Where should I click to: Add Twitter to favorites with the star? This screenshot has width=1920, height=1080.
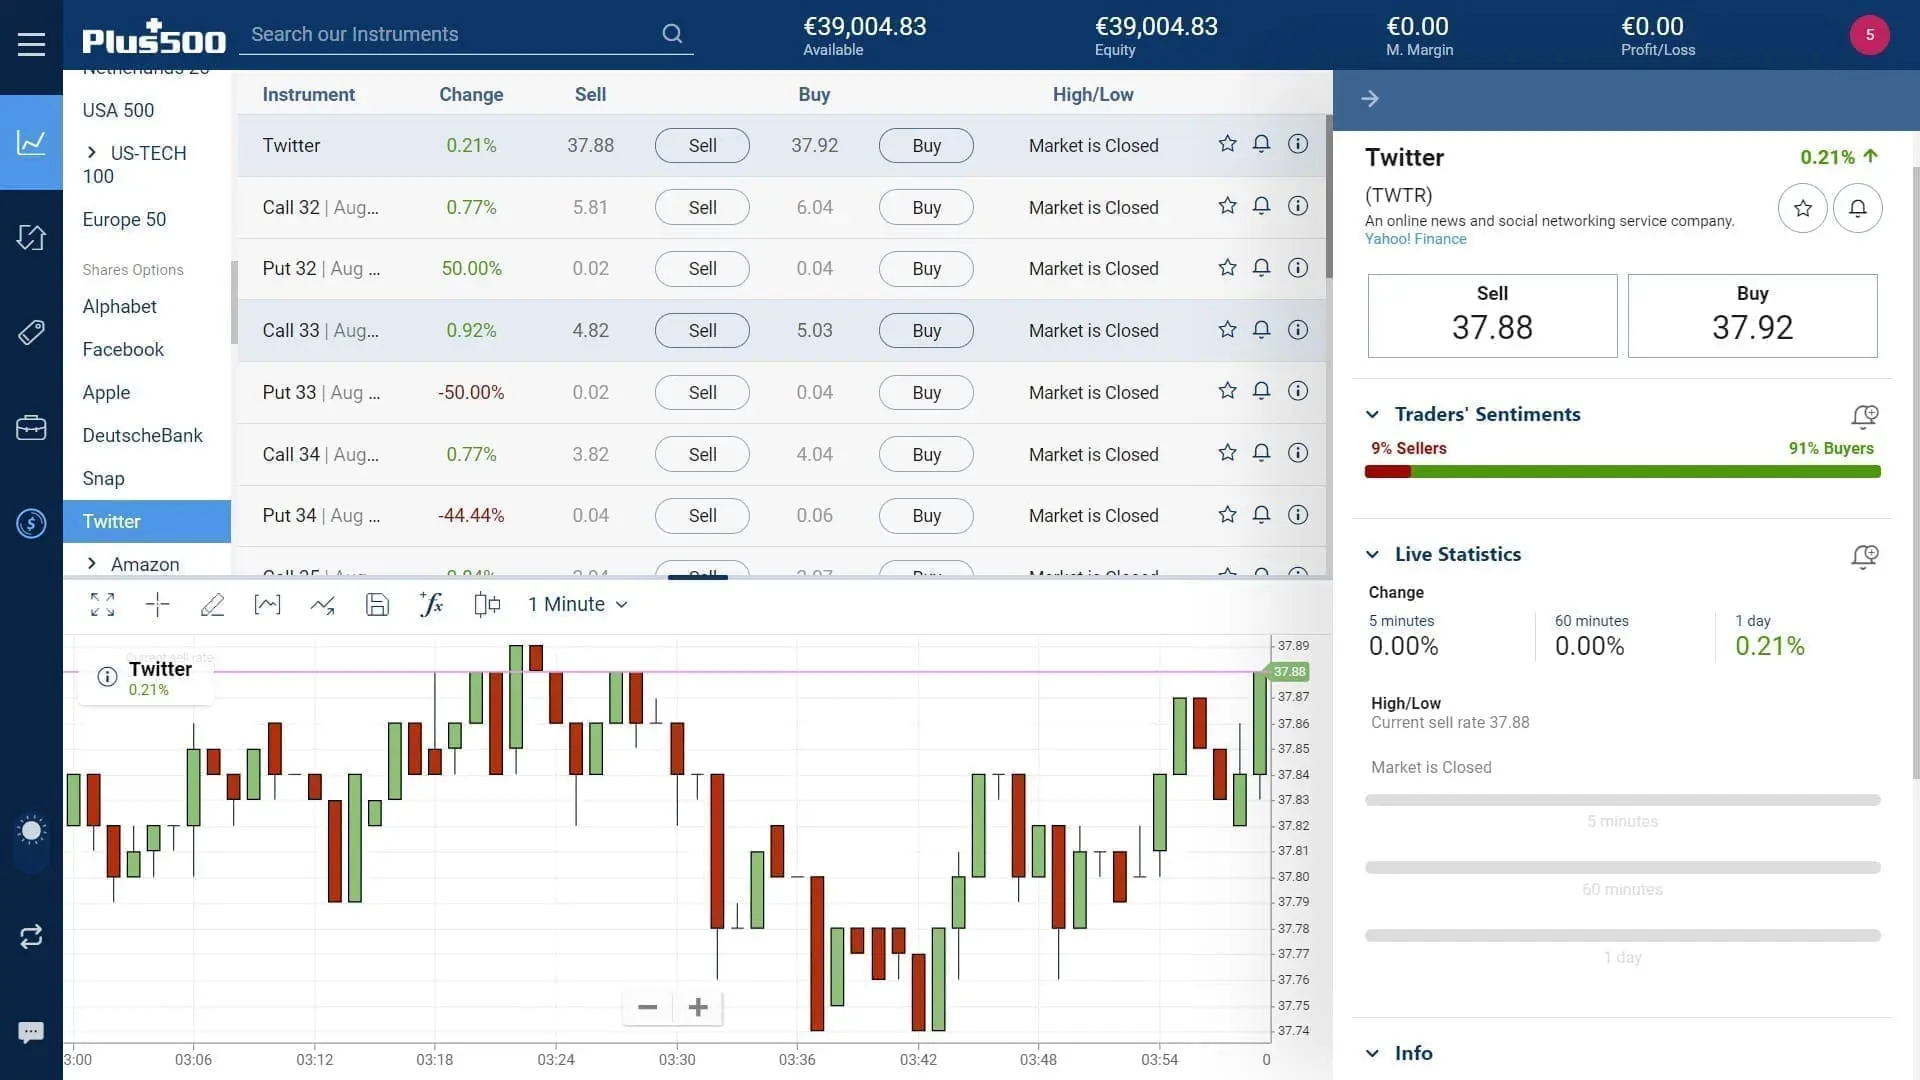pyautogui.click(x=1227, y=144)
